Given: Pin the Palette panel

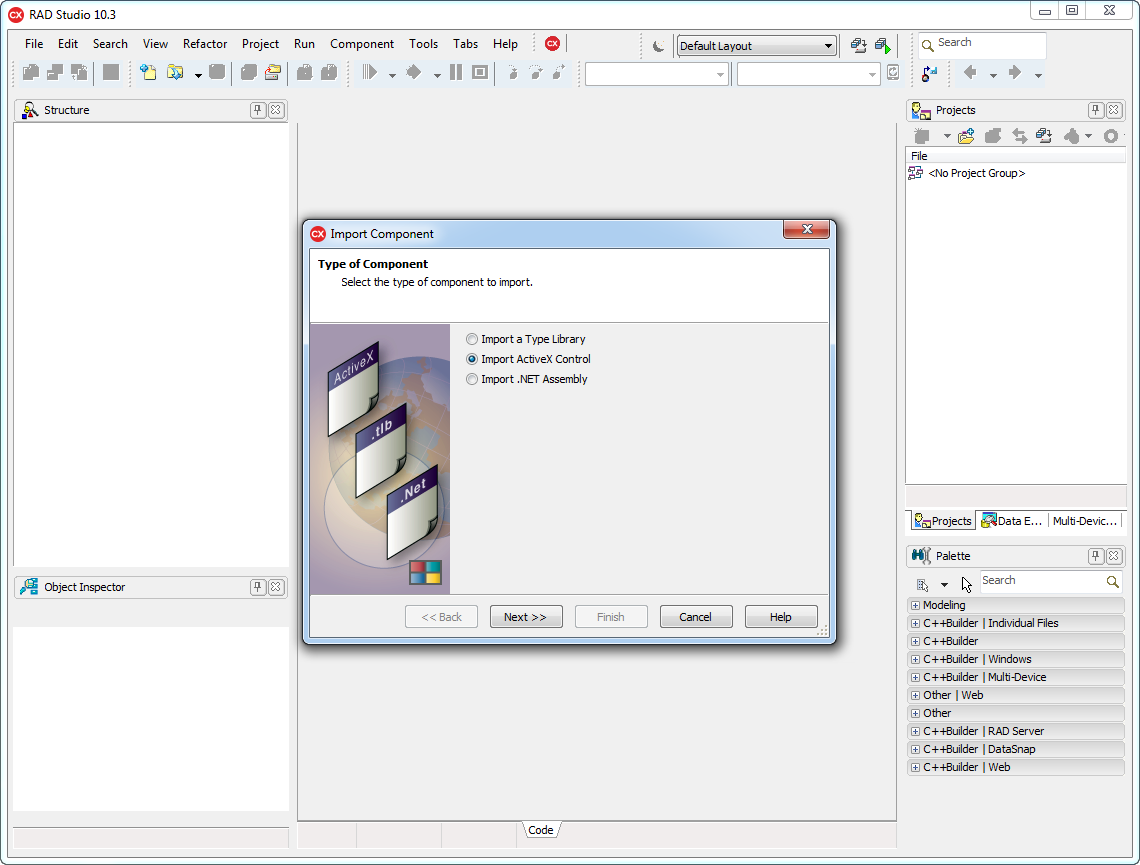Looking at the screenshot, I should pyautogui.click(x=1095, y=556).
